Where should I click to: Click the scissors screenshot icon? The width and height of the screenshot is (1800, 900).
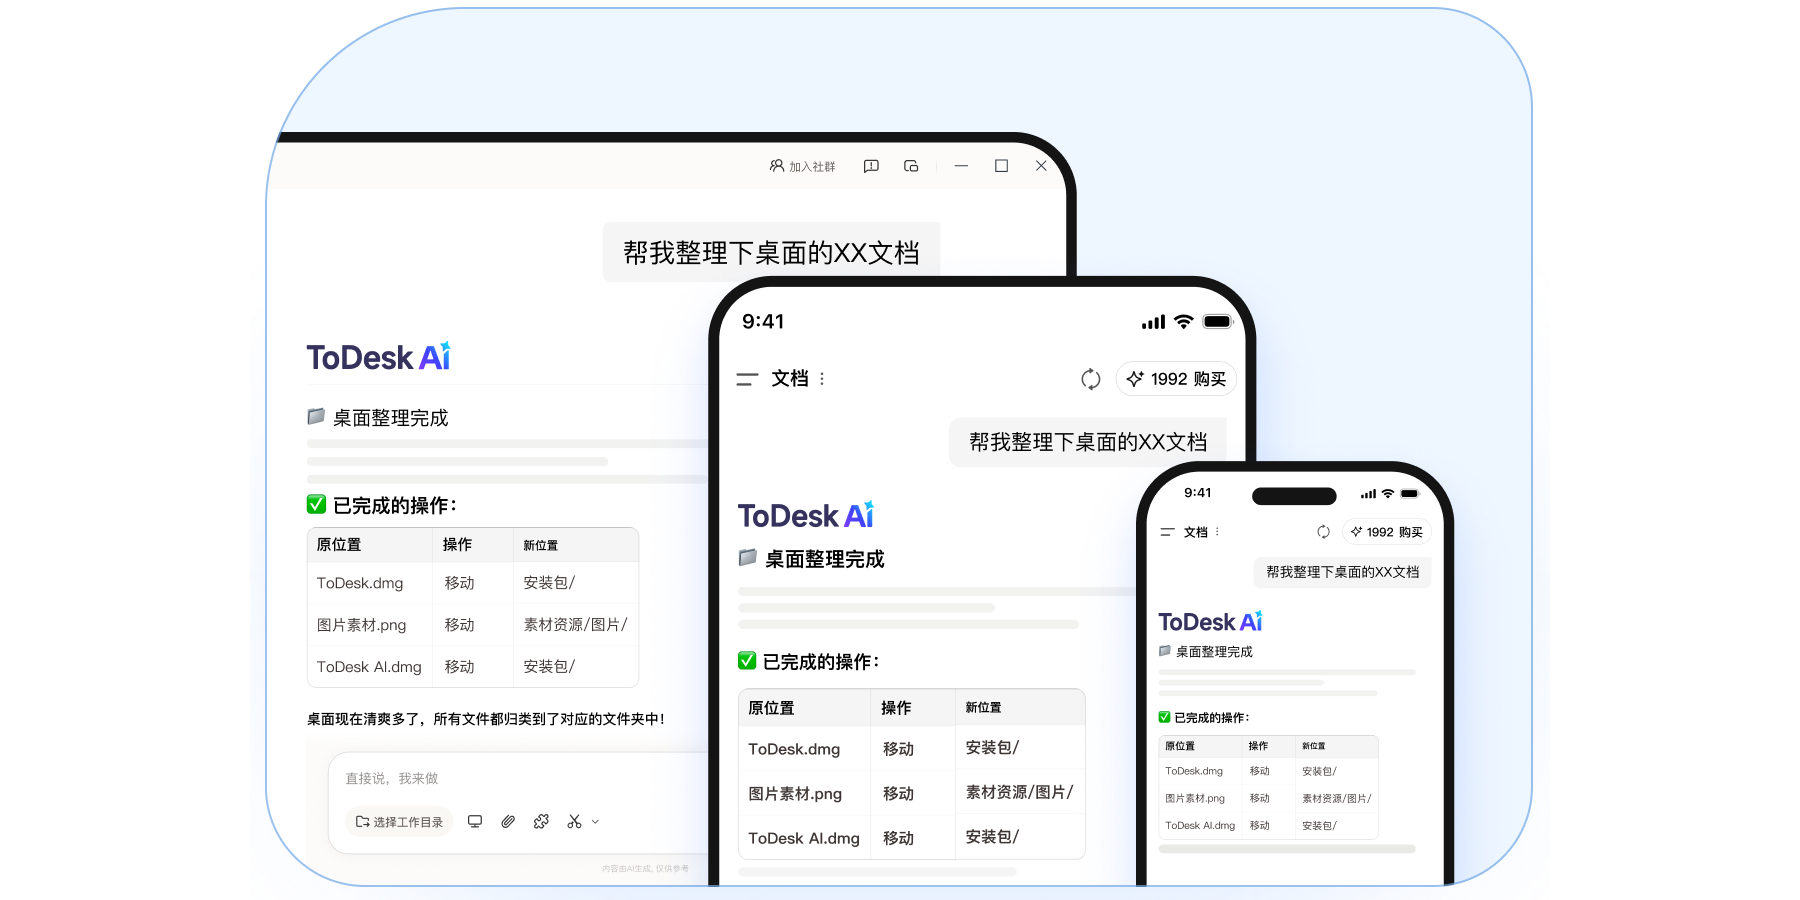(574, 822)
